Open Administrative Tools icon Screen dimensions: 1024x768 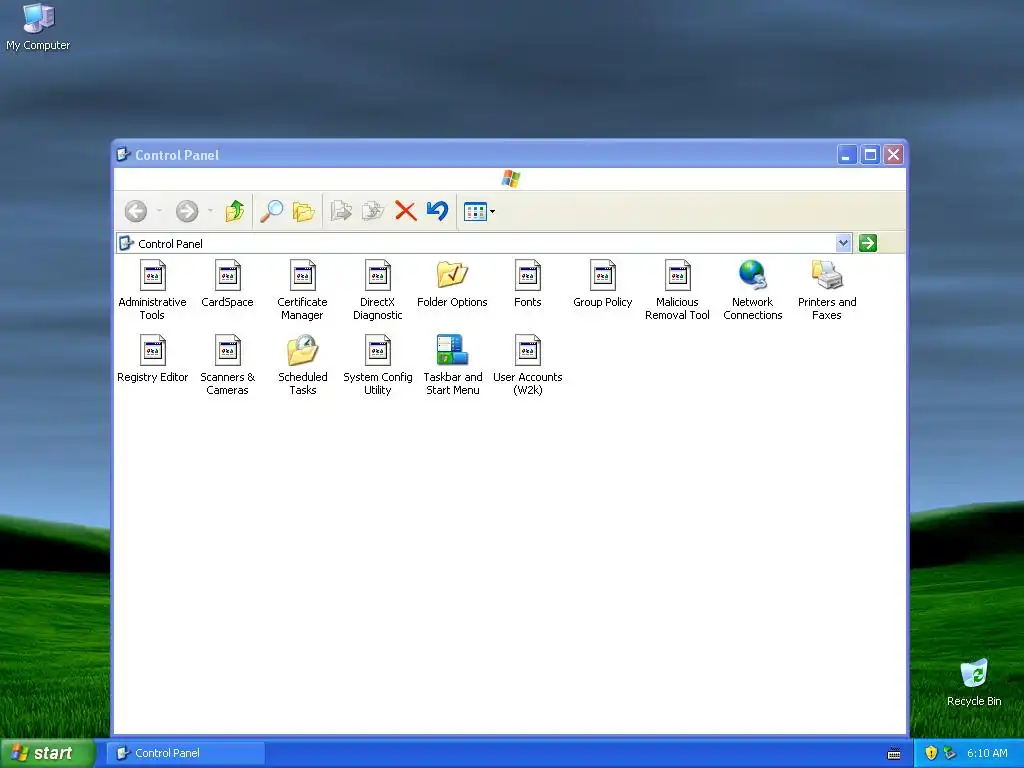point(152,276)
